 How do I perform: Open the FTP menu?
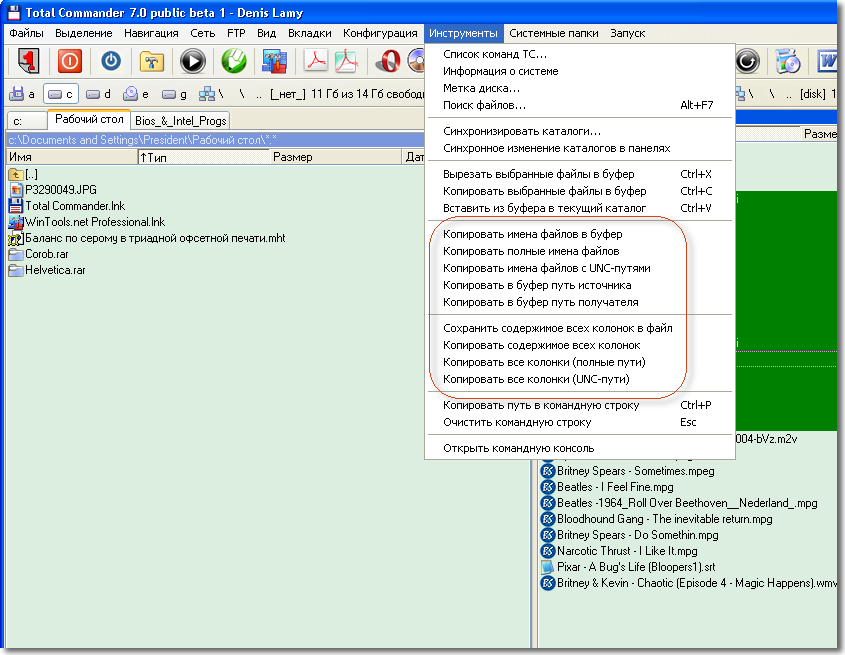coord(236,33)
